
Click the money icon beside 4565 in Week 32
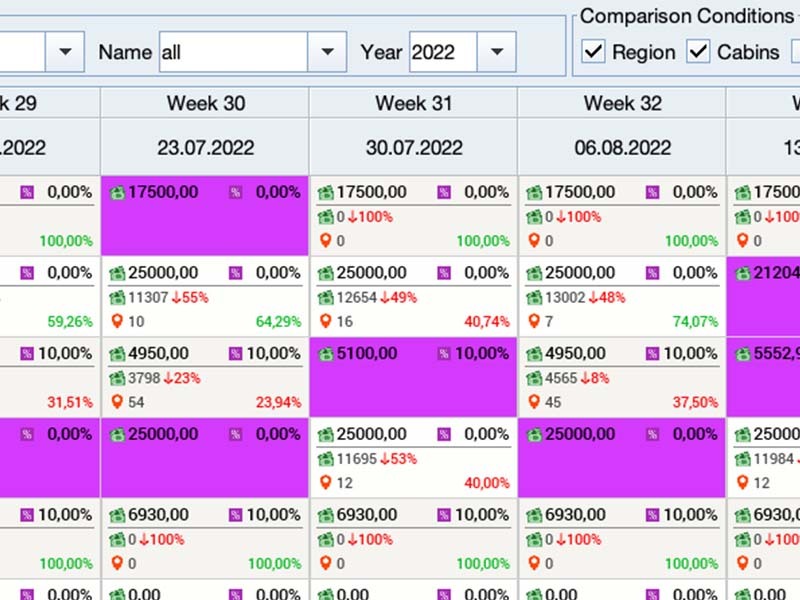pyautogui.click(x=533, y=378)
